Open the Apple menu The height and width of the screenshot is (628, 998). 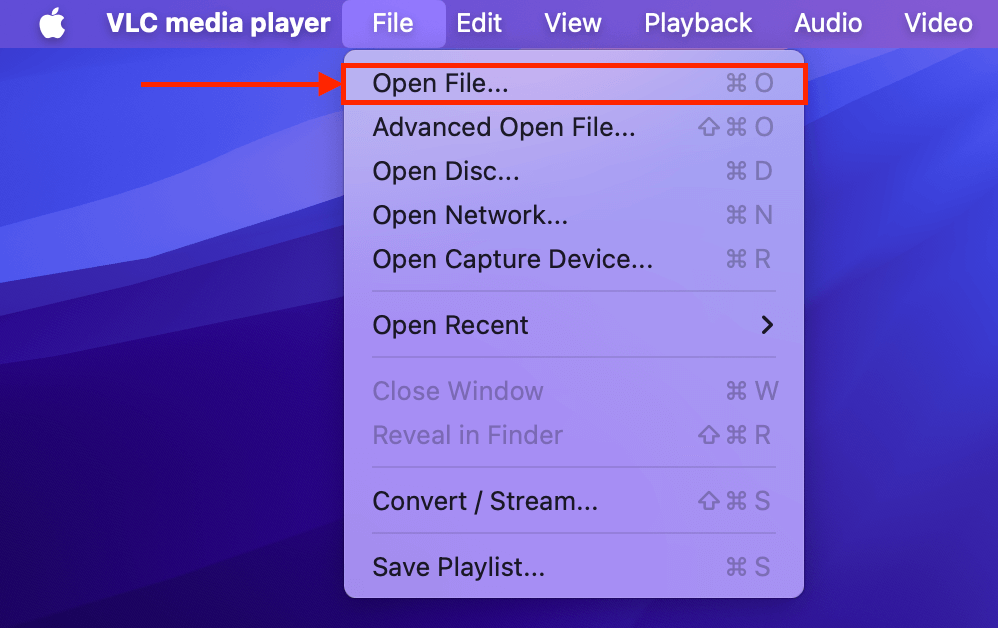52,24
